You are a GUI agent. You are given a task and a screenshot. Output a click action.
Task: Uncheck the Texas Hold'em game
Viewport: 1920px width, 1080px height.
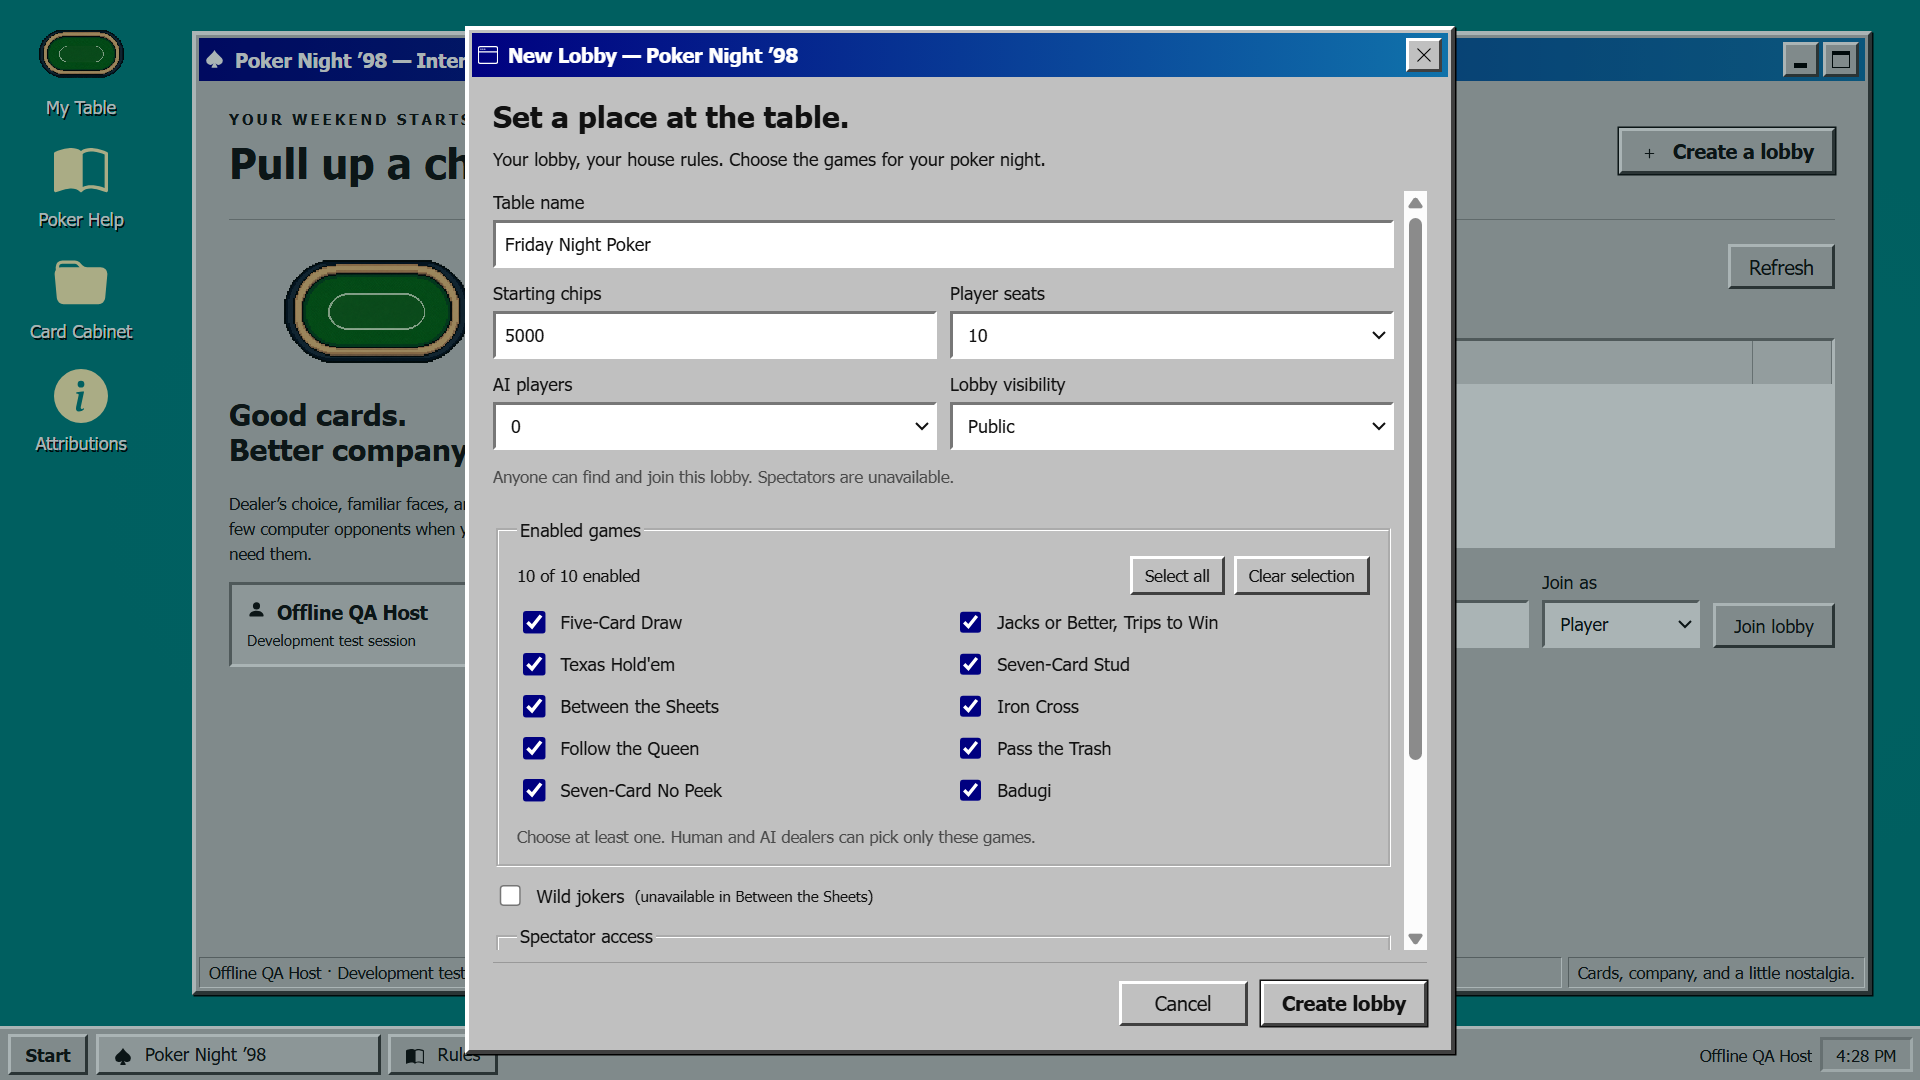coord(534,664)
